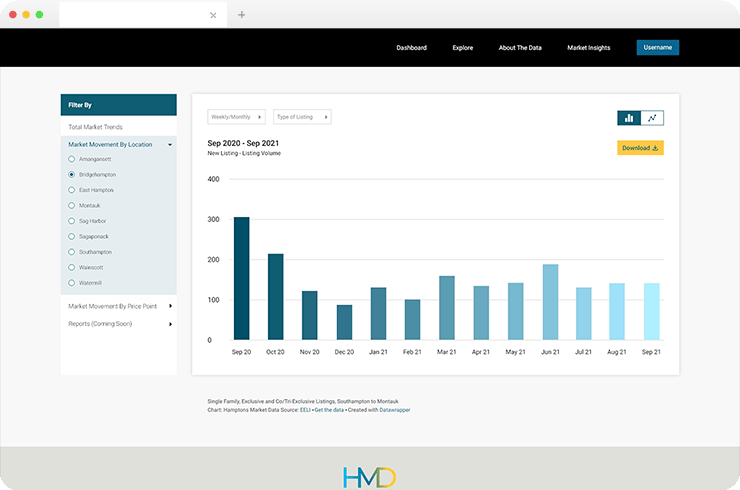Switch to line chart view icon
This screenshot has width=740, height=490.
click(652, 118)
